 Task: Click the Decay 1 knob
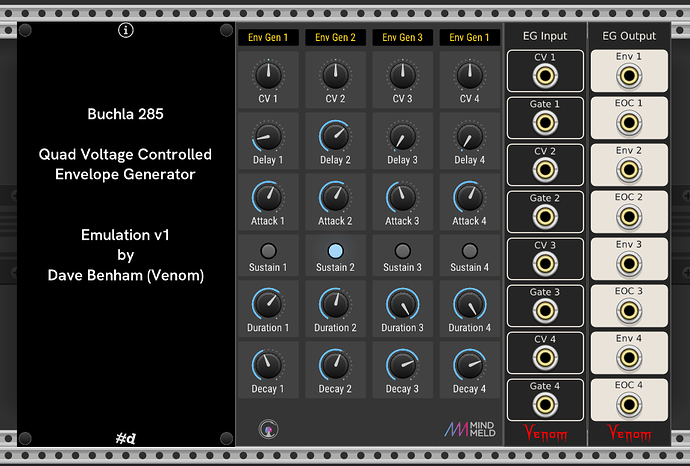click(x=268, y=365)
